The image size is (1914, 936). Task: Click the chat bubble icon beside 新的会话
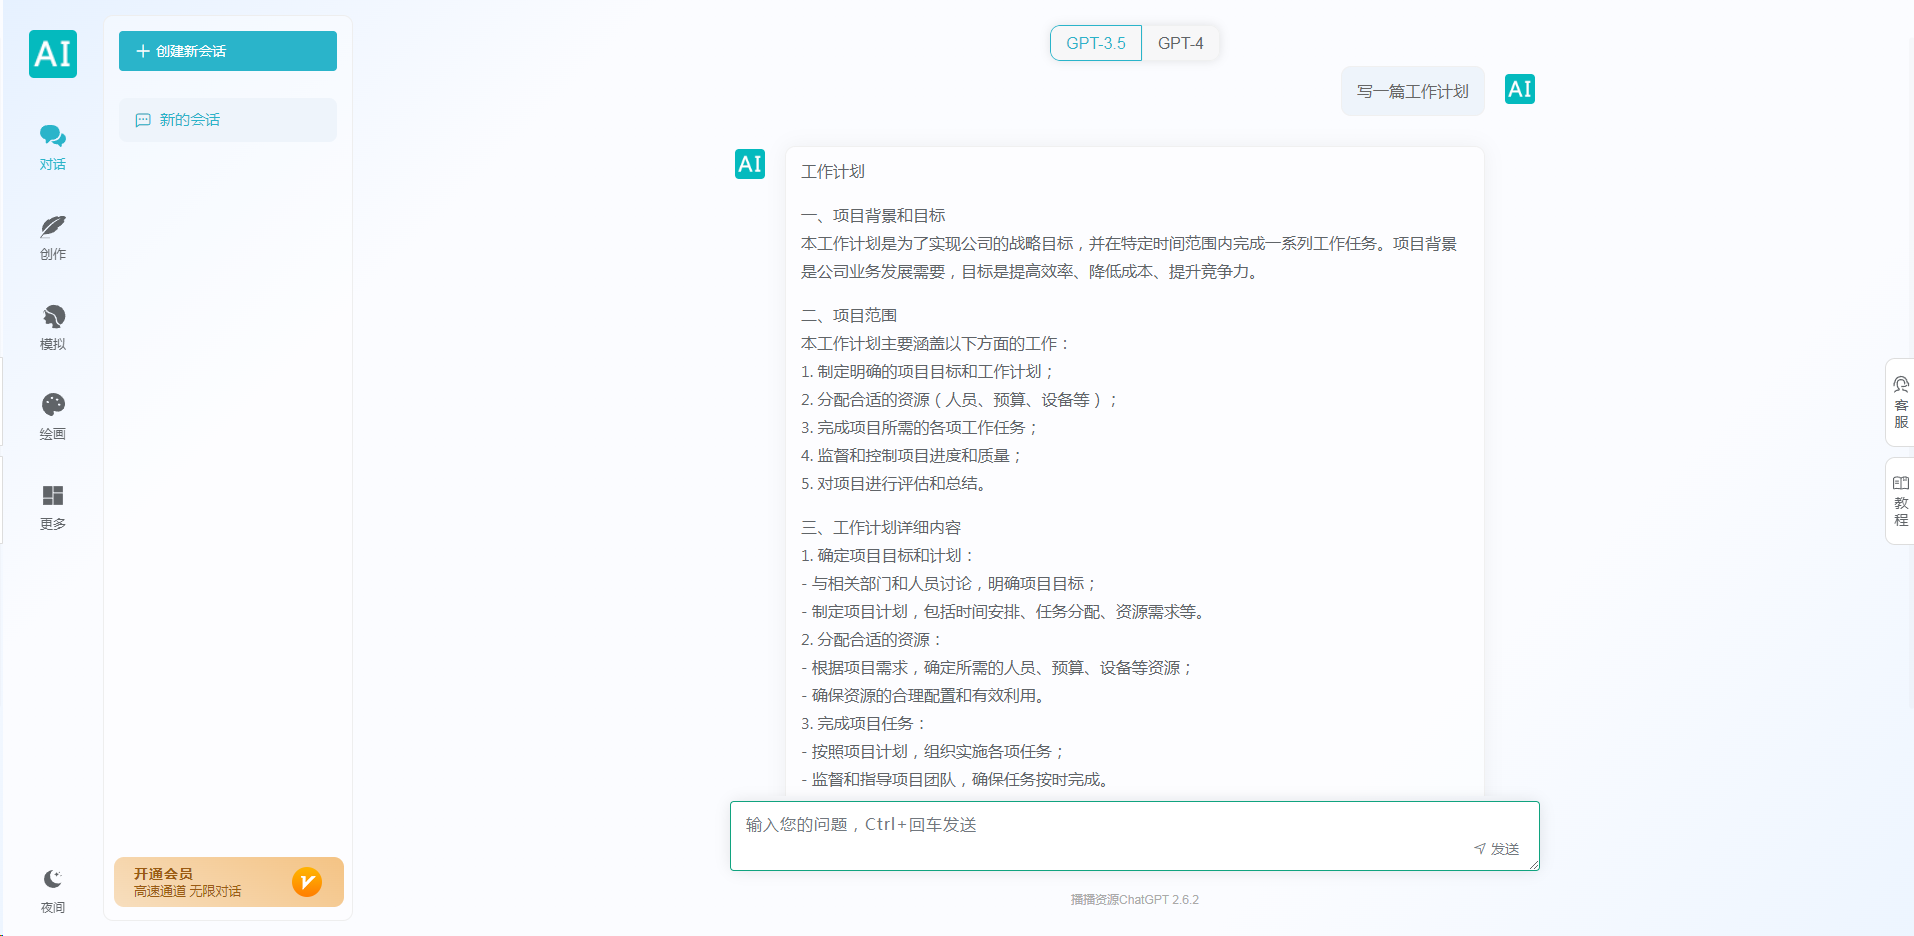[143, 120]
